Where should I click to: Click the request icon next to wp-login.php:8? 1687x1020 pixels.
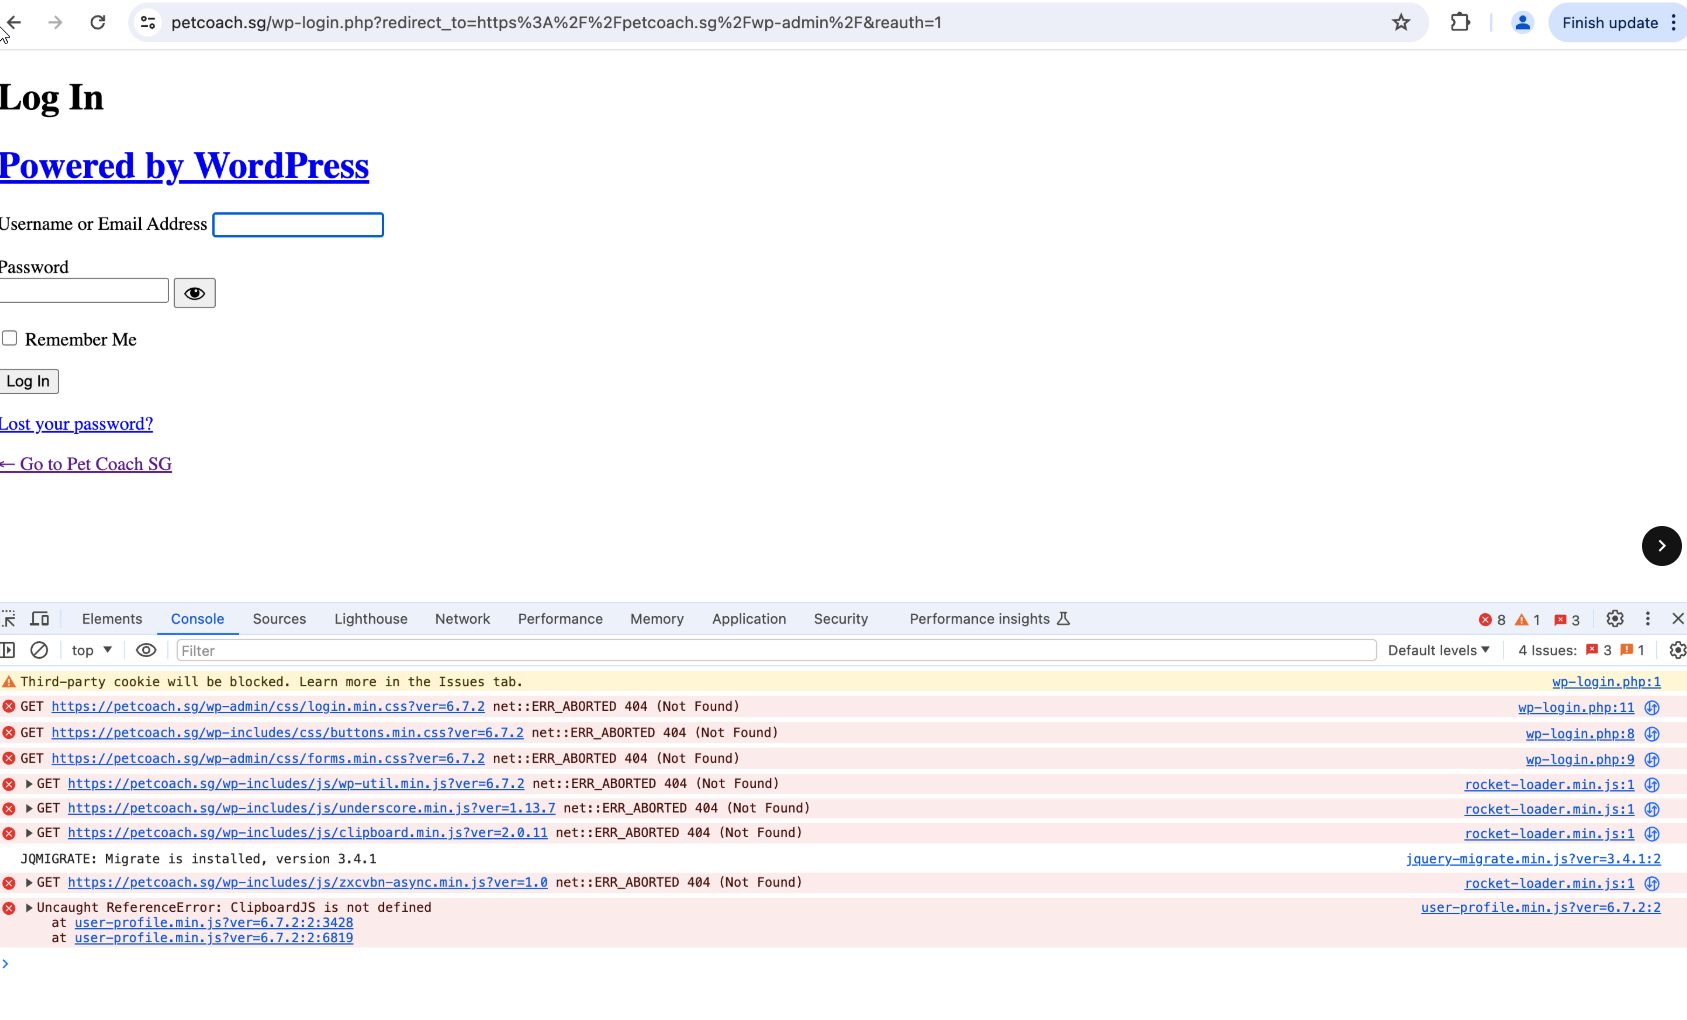coord(1652,734)
